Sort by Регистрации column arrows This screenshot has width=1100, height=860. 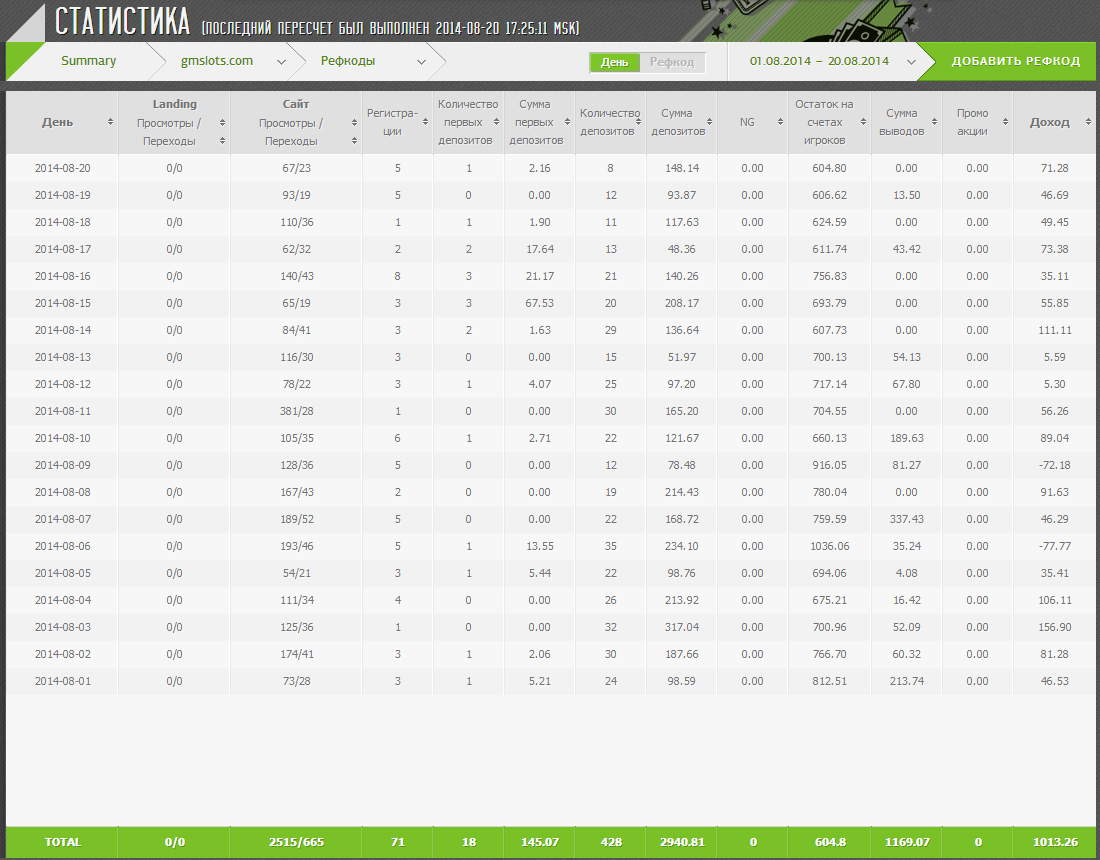[427, 122]
